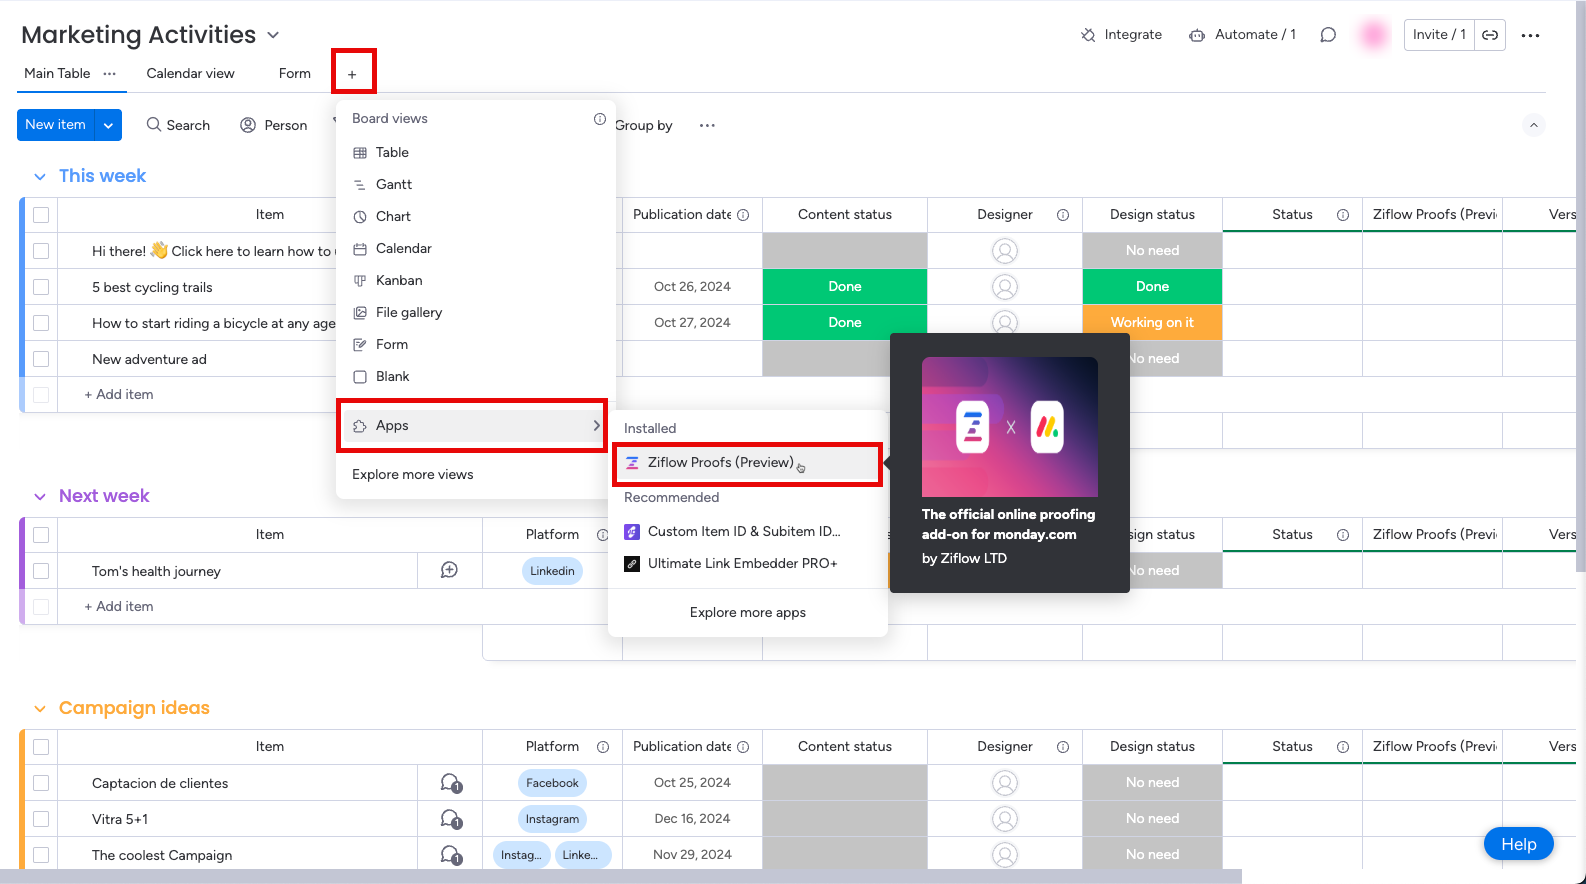Open the New item dropdown arrow

[108, 125]
